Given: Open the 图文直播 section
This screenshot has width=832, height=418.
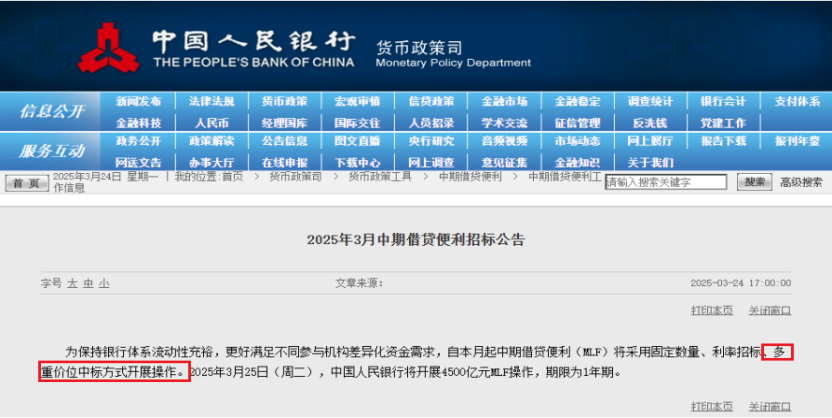Looking at the screenshot, I should point(357,141).
